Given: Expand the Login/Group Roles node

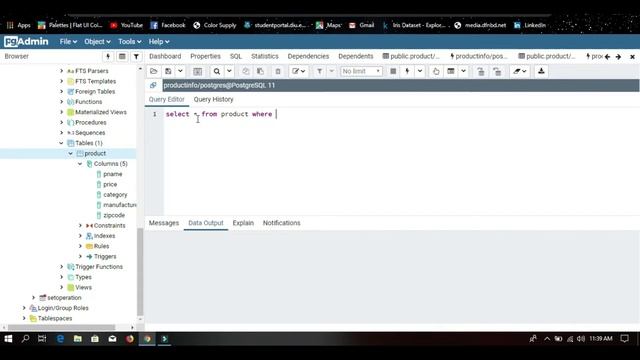Looking at the screenshot, I should 24,308.
